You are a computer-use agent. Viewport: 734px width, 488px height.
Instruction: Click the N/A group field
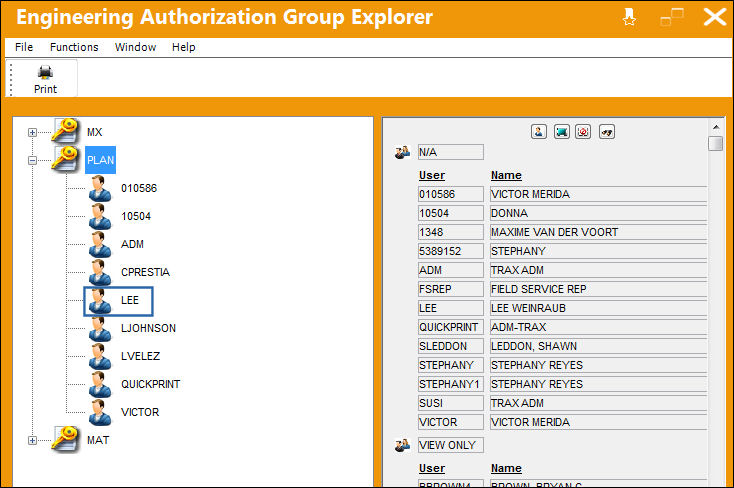(x=451, y=152)
